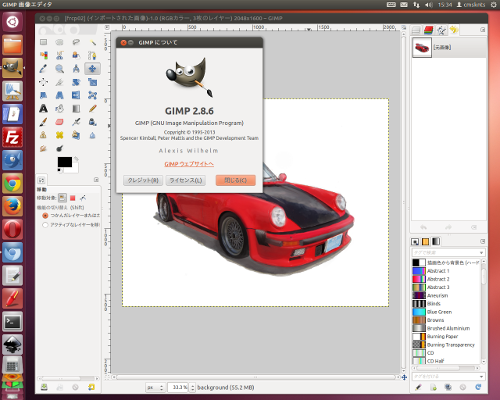Select the Heal tool

click(x=60, y=135)
